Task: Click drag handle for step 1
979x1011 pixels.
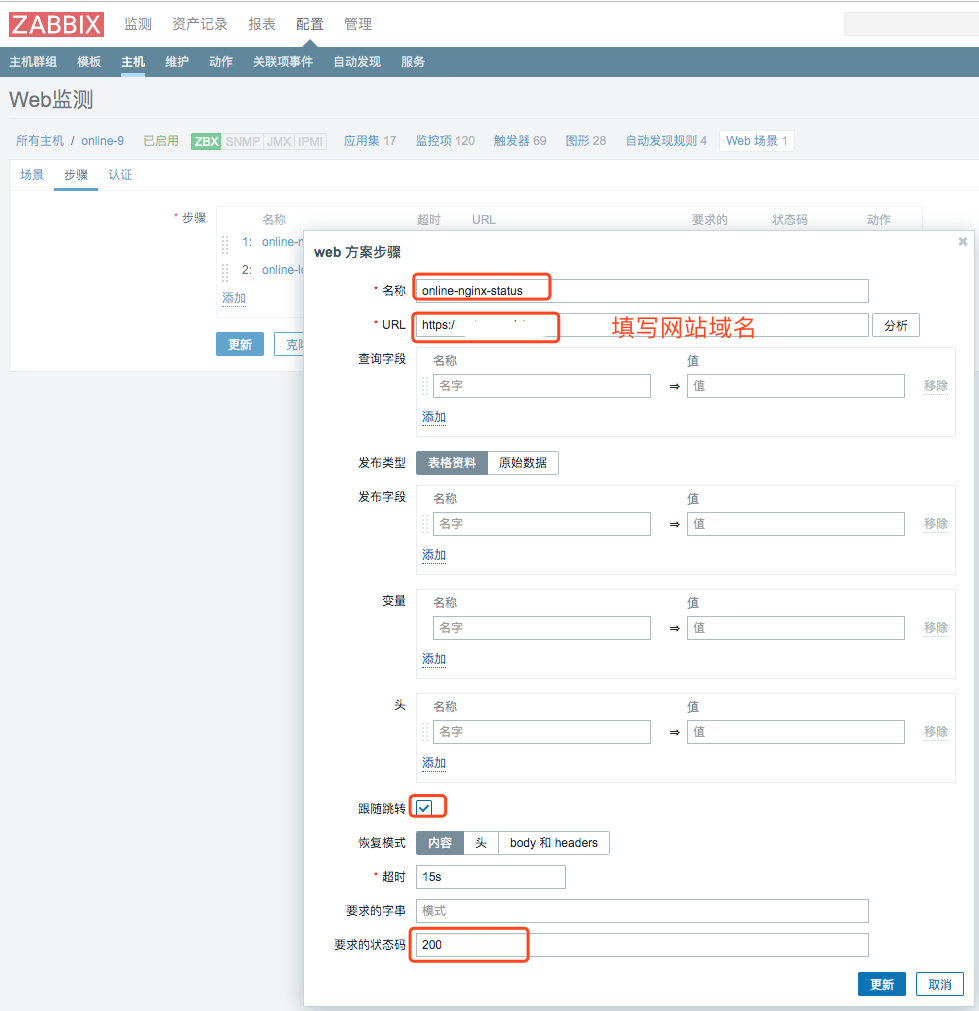Action: (x=225, y=243)
